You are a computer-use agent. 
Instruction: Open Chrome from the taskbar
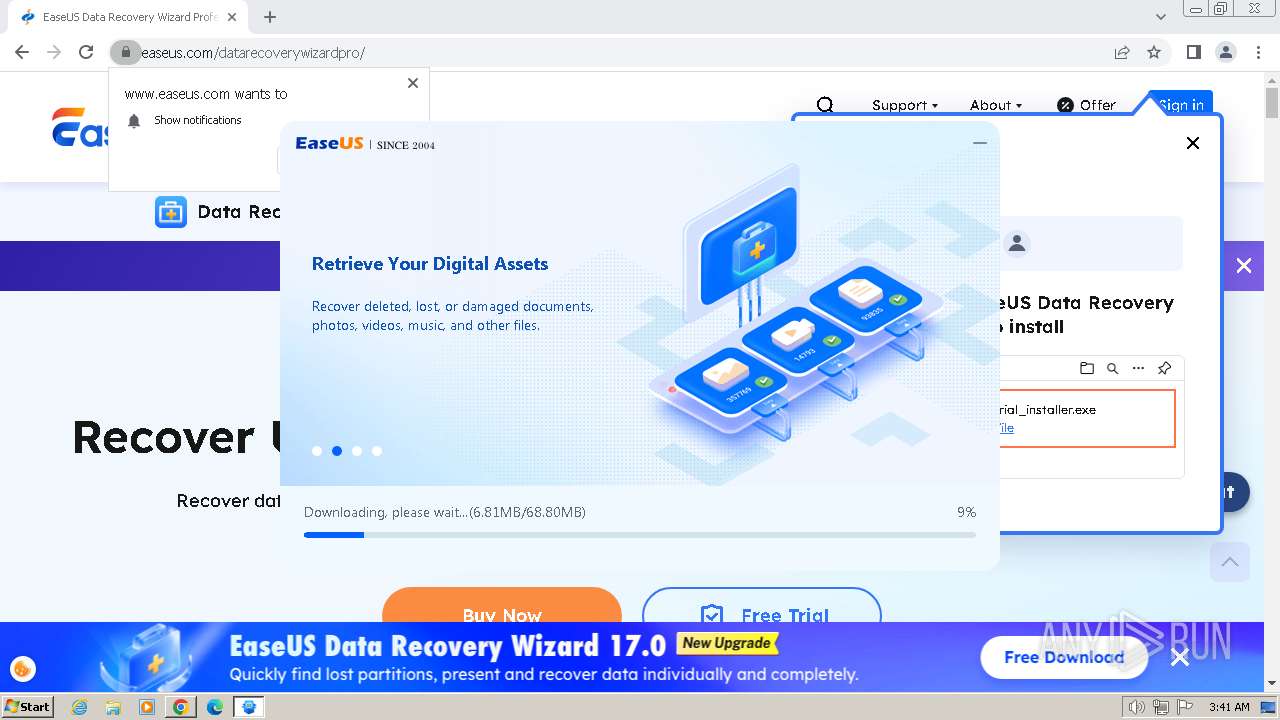click(181, 707)
